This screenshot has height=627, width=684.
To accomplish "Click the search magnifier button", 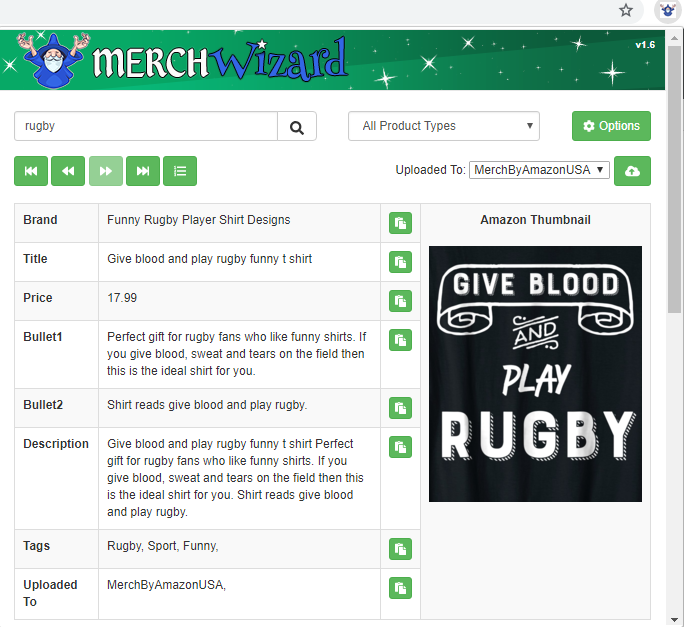I will [297, 127].
